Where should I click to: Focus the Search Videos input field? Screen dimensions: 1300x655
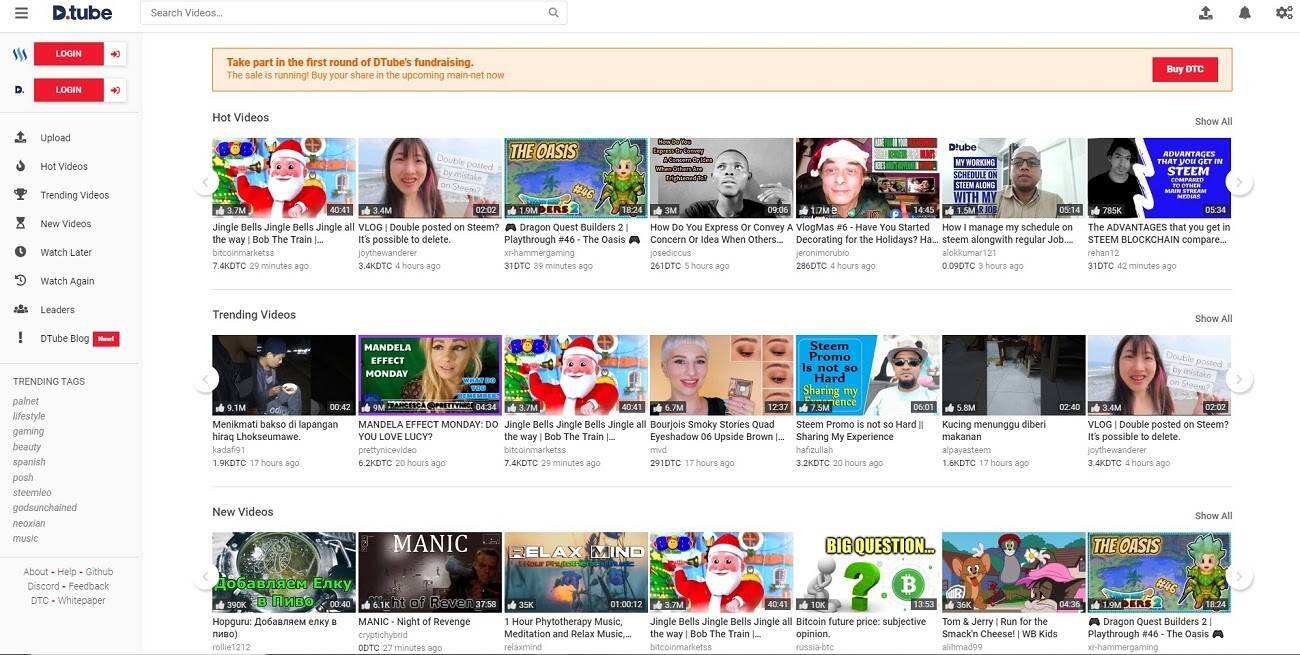[345, 13]
